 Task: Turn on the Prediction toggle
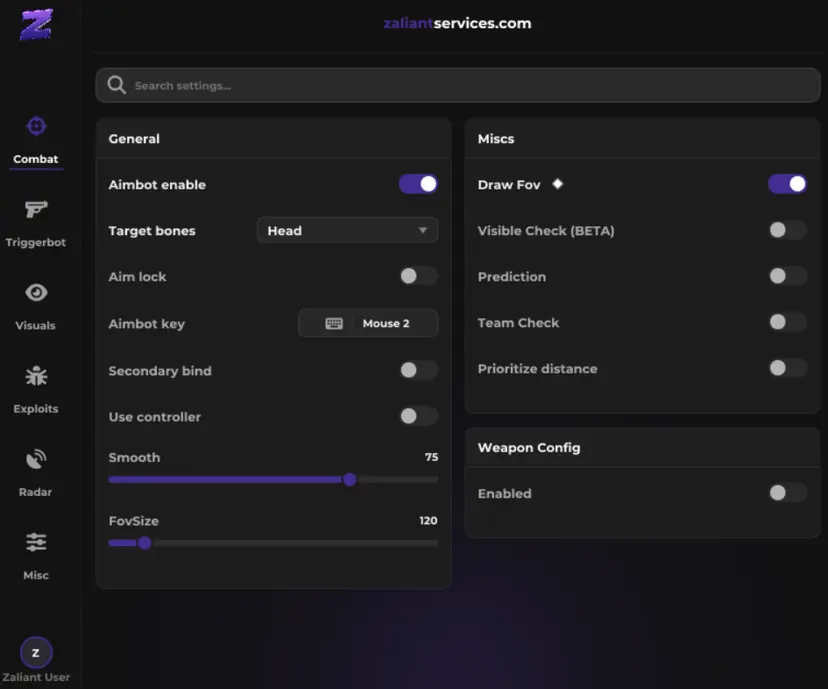coord(787,276)
